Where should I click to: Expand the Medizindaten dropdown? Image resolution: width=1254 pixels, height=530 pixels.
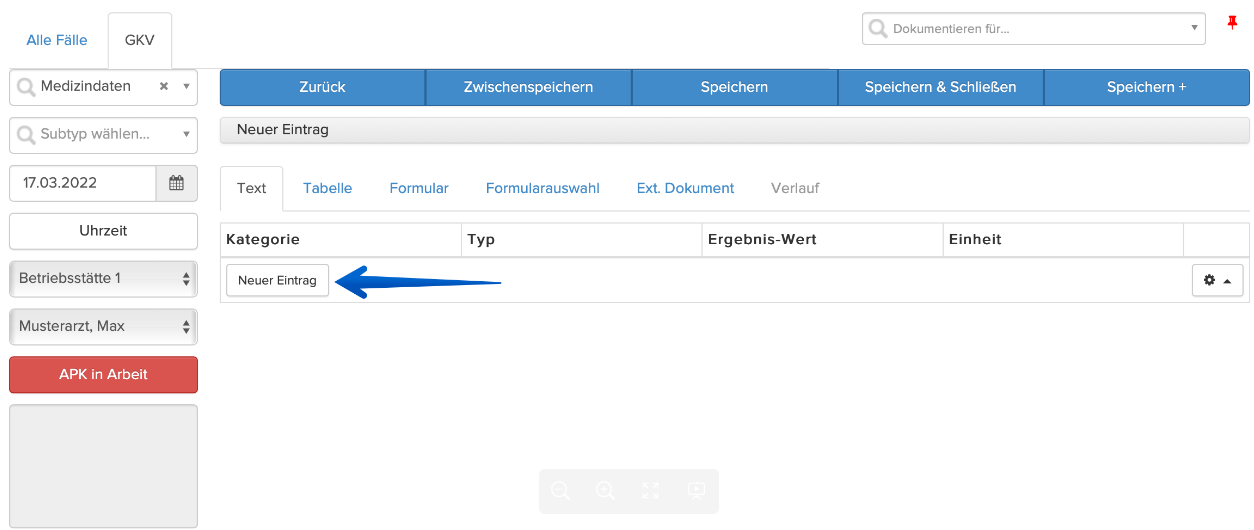pos(186,87)
